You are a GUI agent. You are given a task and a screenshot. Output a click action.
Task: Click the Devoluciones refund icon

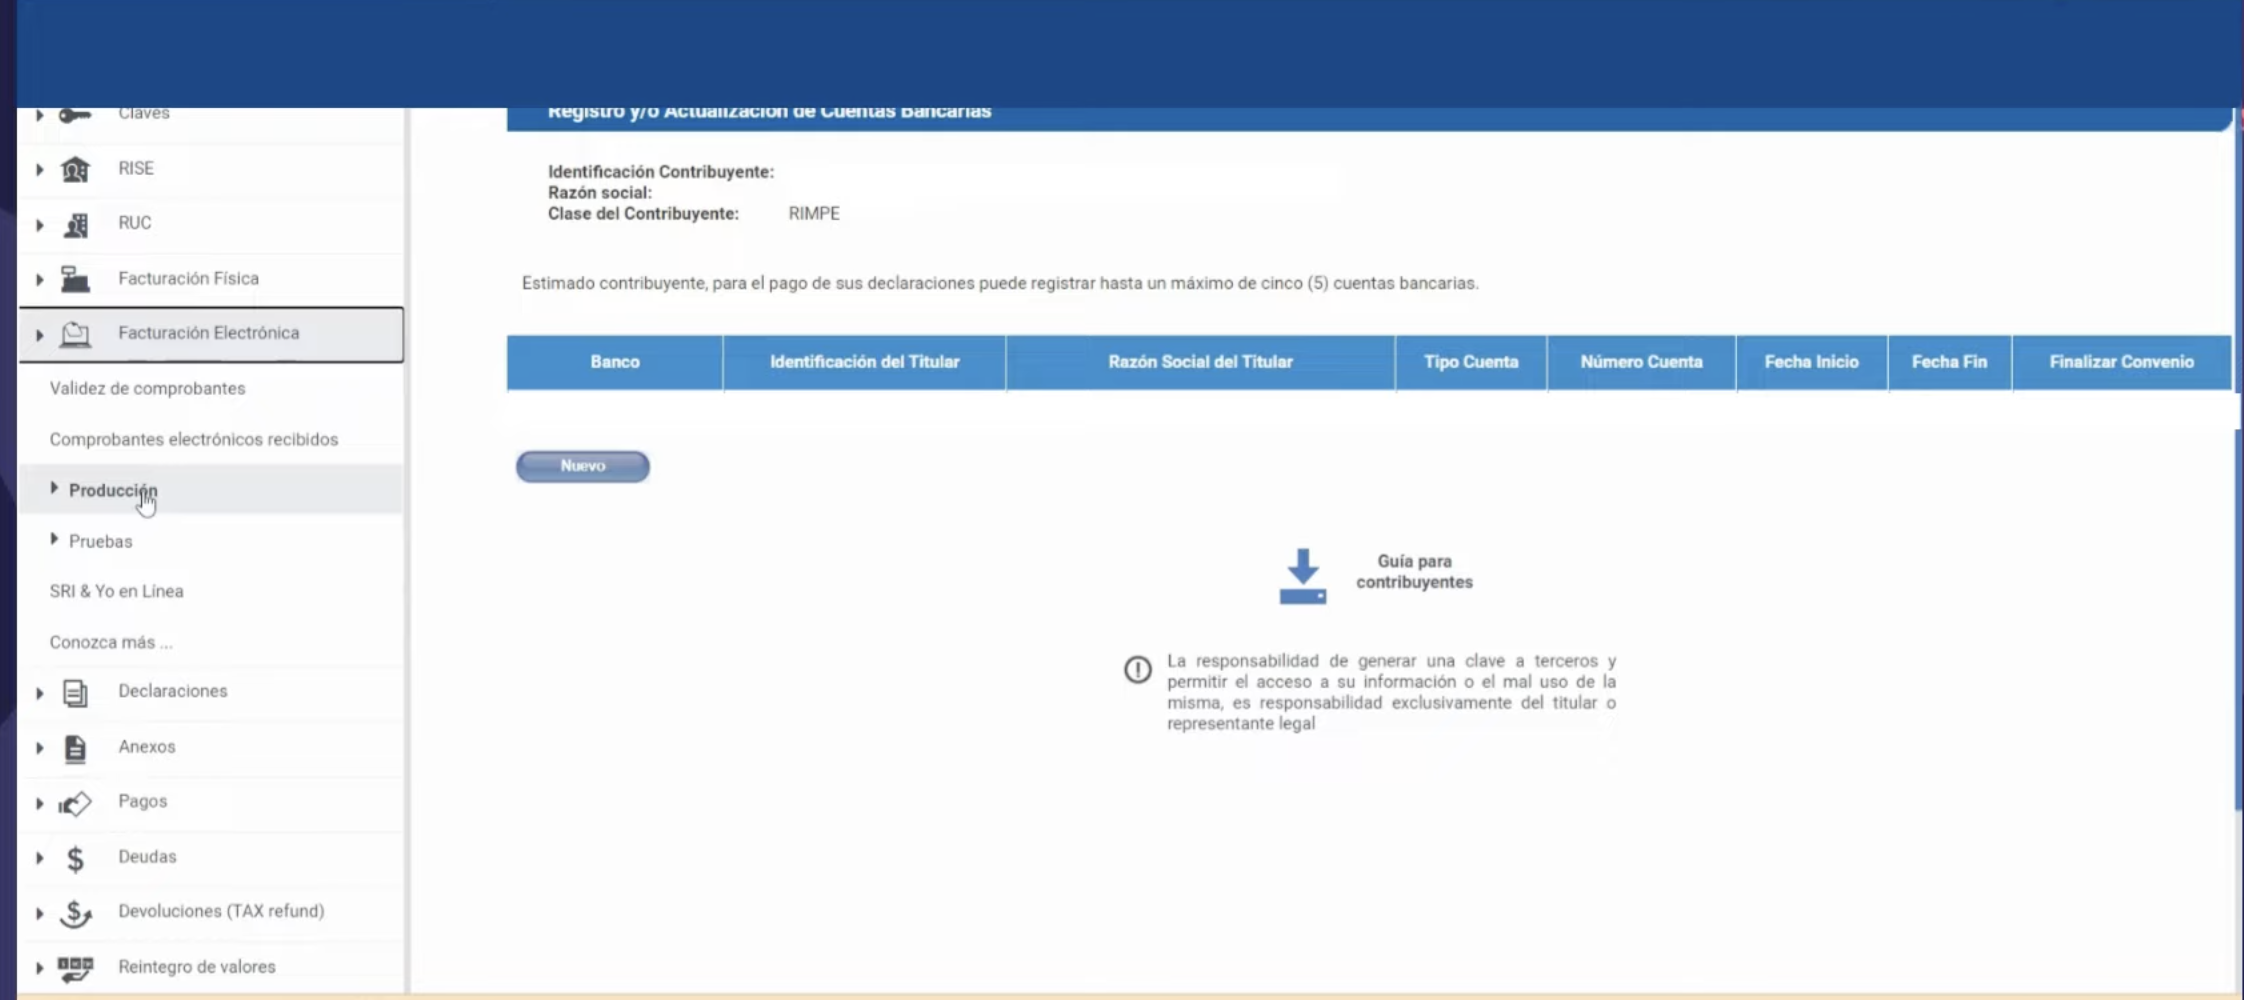[75, 913]
